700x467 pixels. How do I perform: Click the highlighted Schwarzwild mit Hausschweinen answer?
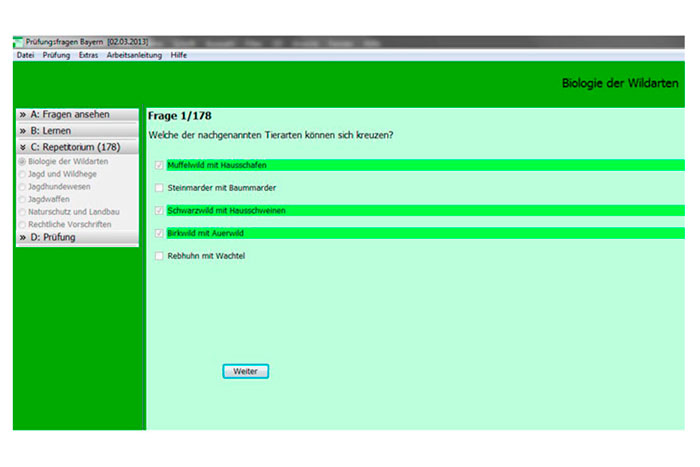click(x=425, y=210)
